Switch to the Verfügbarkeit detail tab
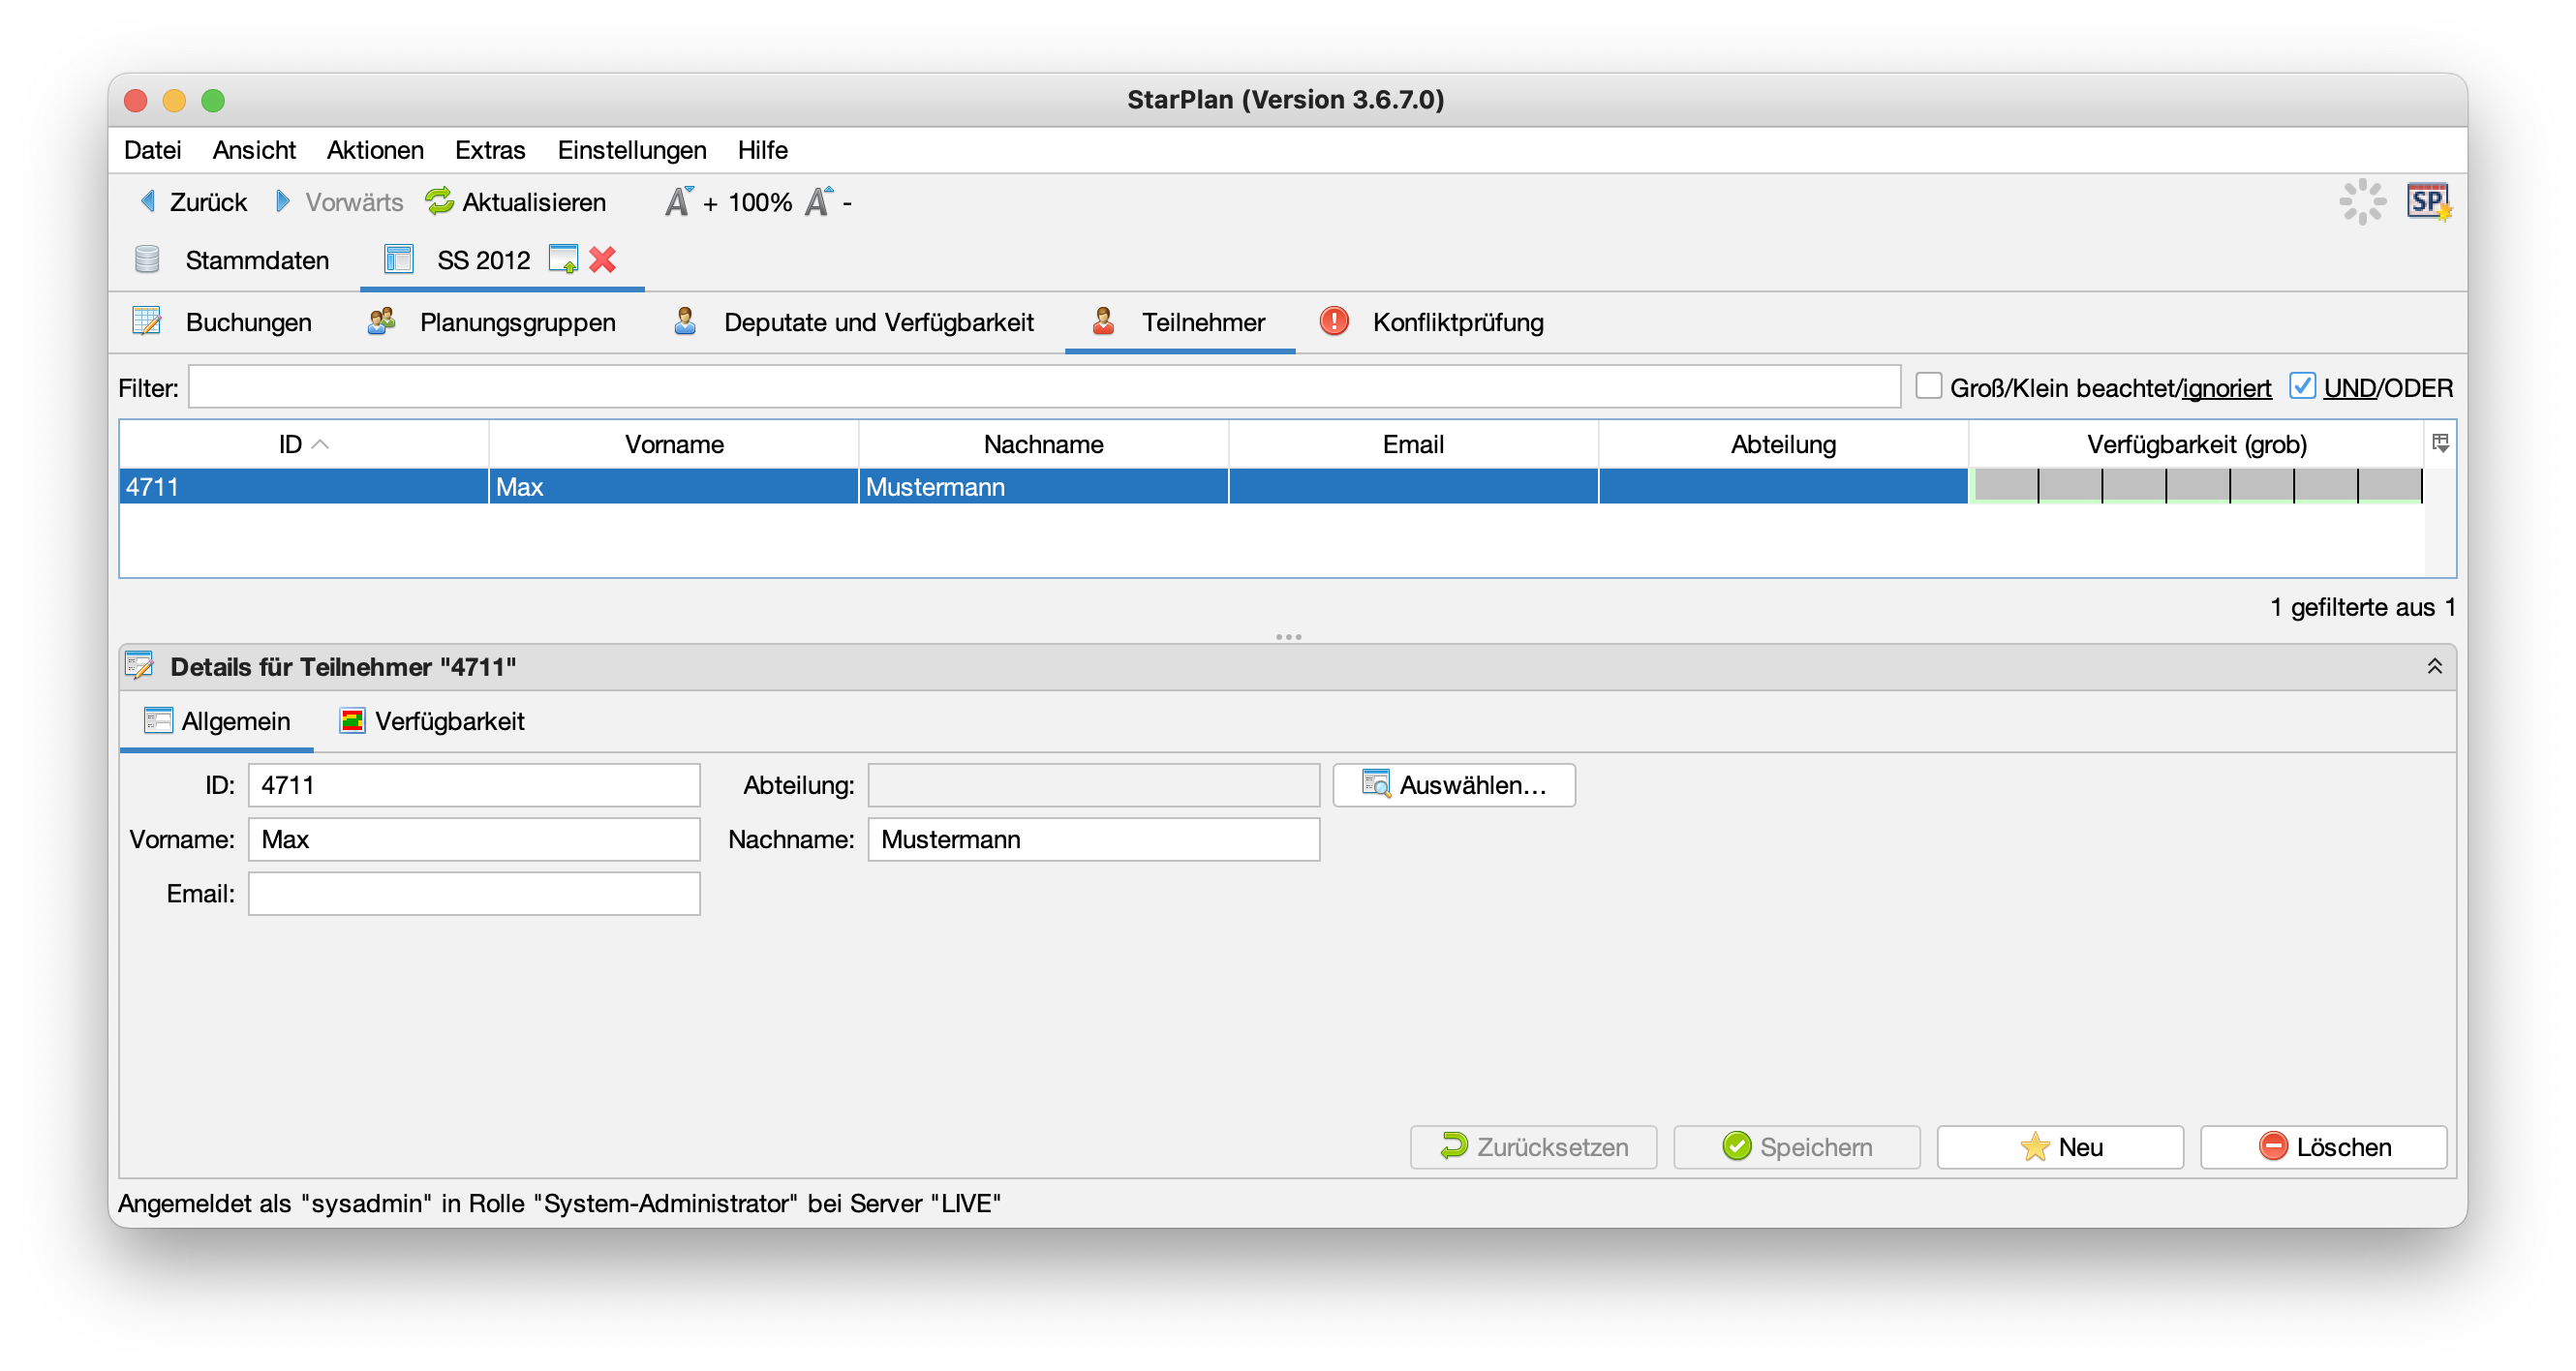The width and height of the screenshot is (2576, 1371). [433, 721]
